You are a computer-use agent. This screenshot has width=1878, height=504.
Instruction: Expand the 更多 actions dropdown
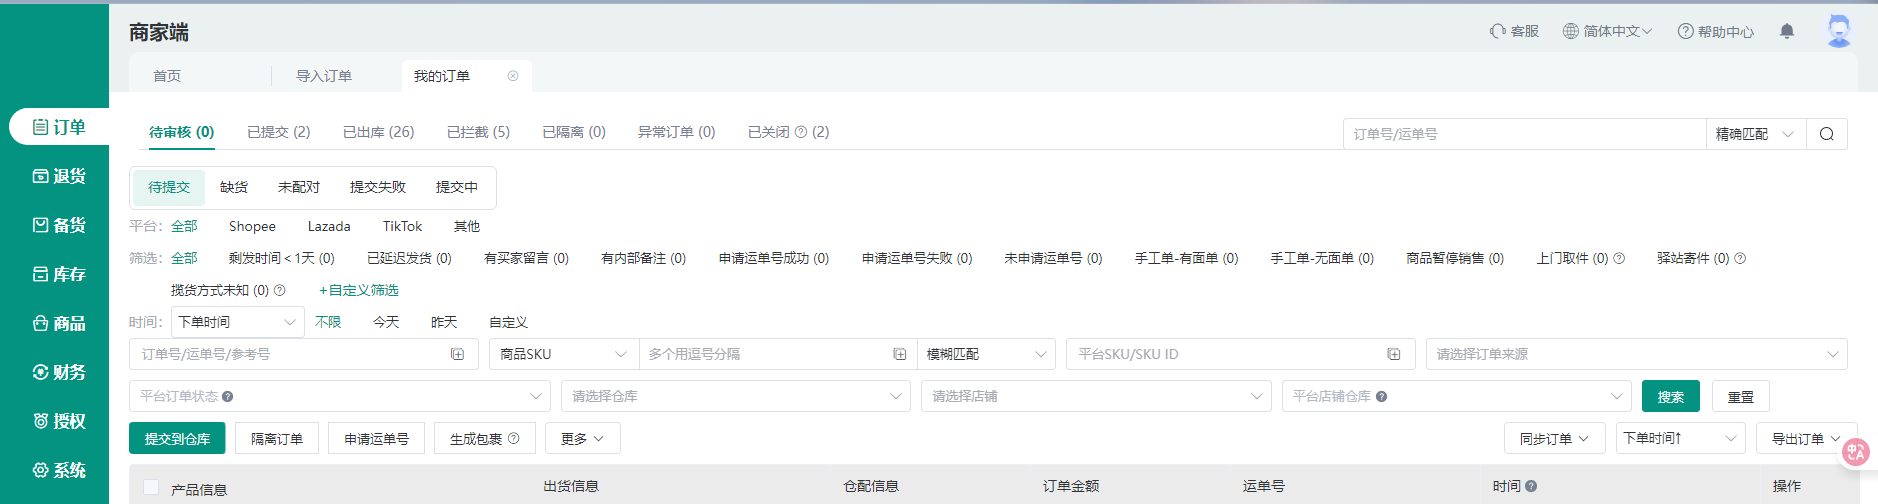tap(583, 438)
